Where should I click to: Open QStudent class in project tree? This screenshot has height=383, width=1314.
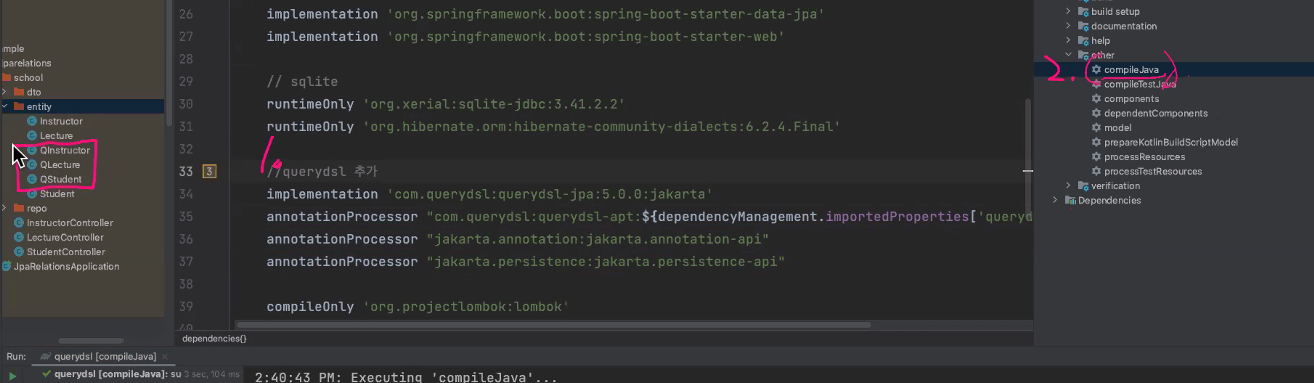pos(60,179)
